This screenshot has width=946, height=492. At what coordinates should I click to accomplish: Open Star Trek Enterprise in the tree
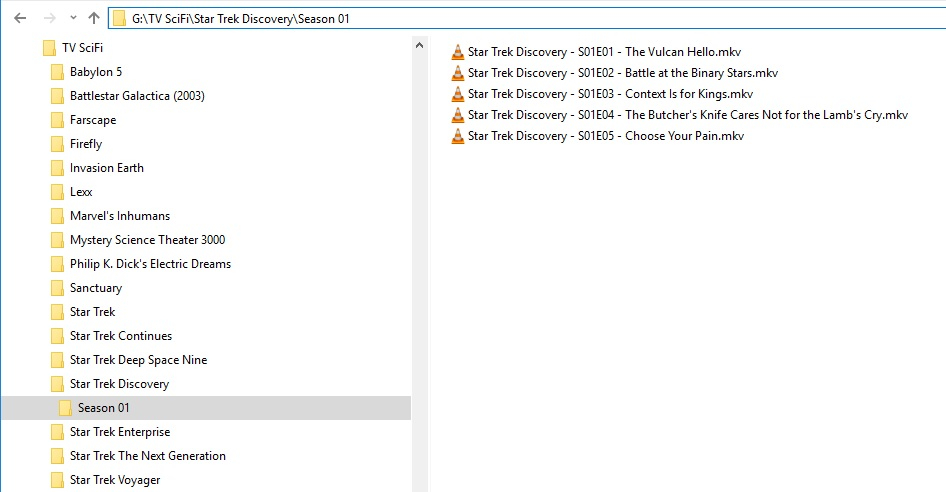(x=120, y=432)
